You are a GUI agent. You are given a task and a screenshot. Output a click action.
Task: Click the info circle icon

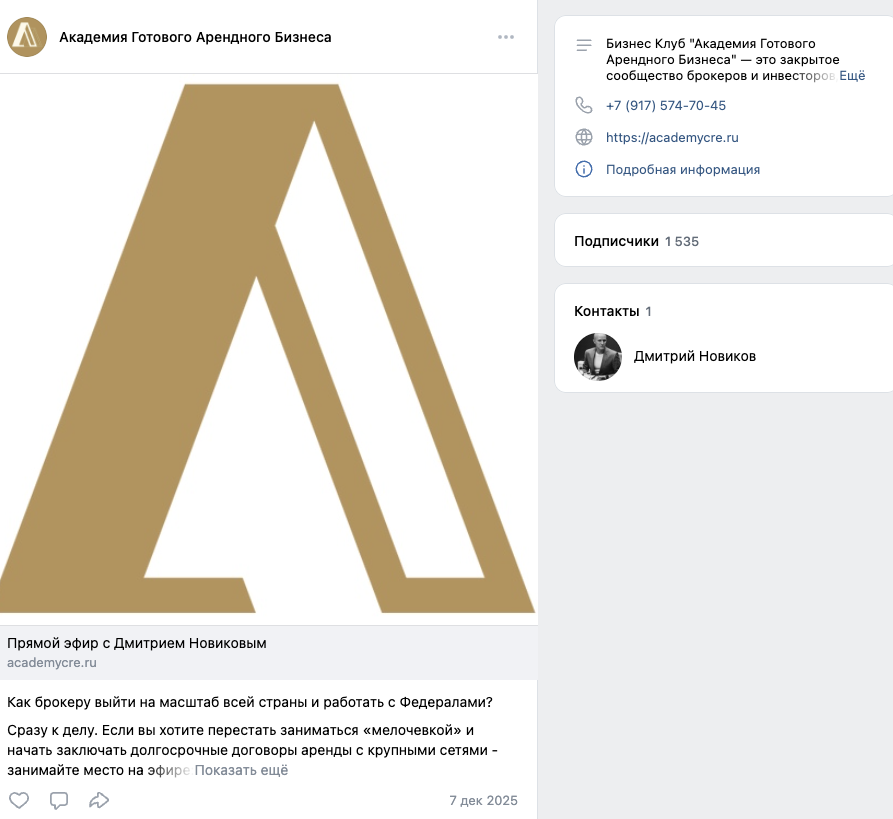tap(584, 170)
